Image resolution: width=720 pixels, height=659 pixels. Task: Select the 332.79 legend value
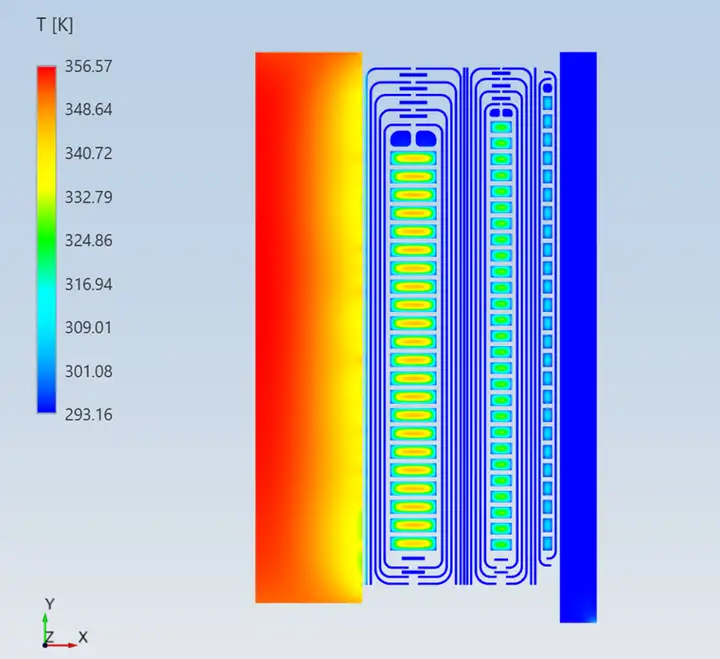tap(88, 197)
